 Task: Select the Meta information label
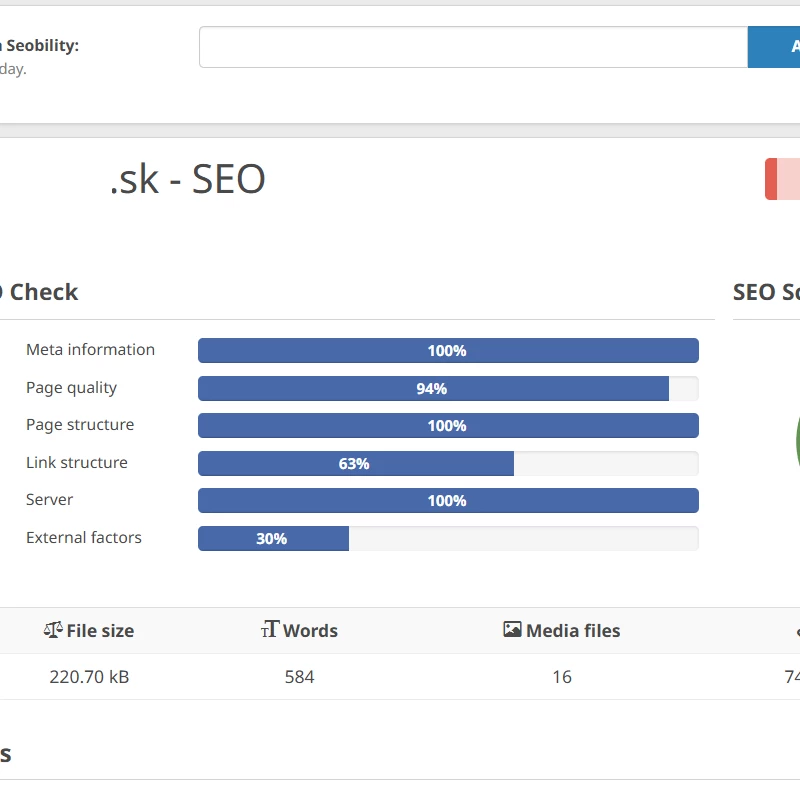click(90, 350)
